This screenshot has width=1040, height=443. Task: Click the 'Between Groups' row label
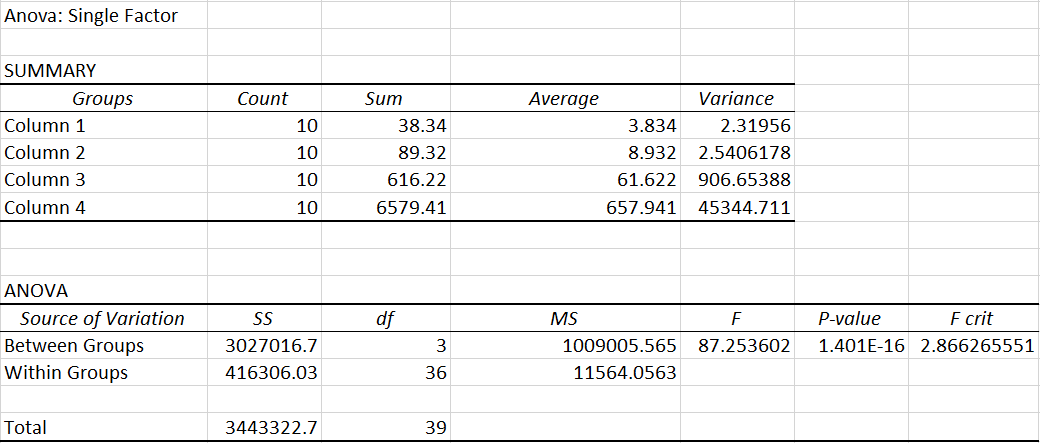pyautogui.click(x=74, y=346)
